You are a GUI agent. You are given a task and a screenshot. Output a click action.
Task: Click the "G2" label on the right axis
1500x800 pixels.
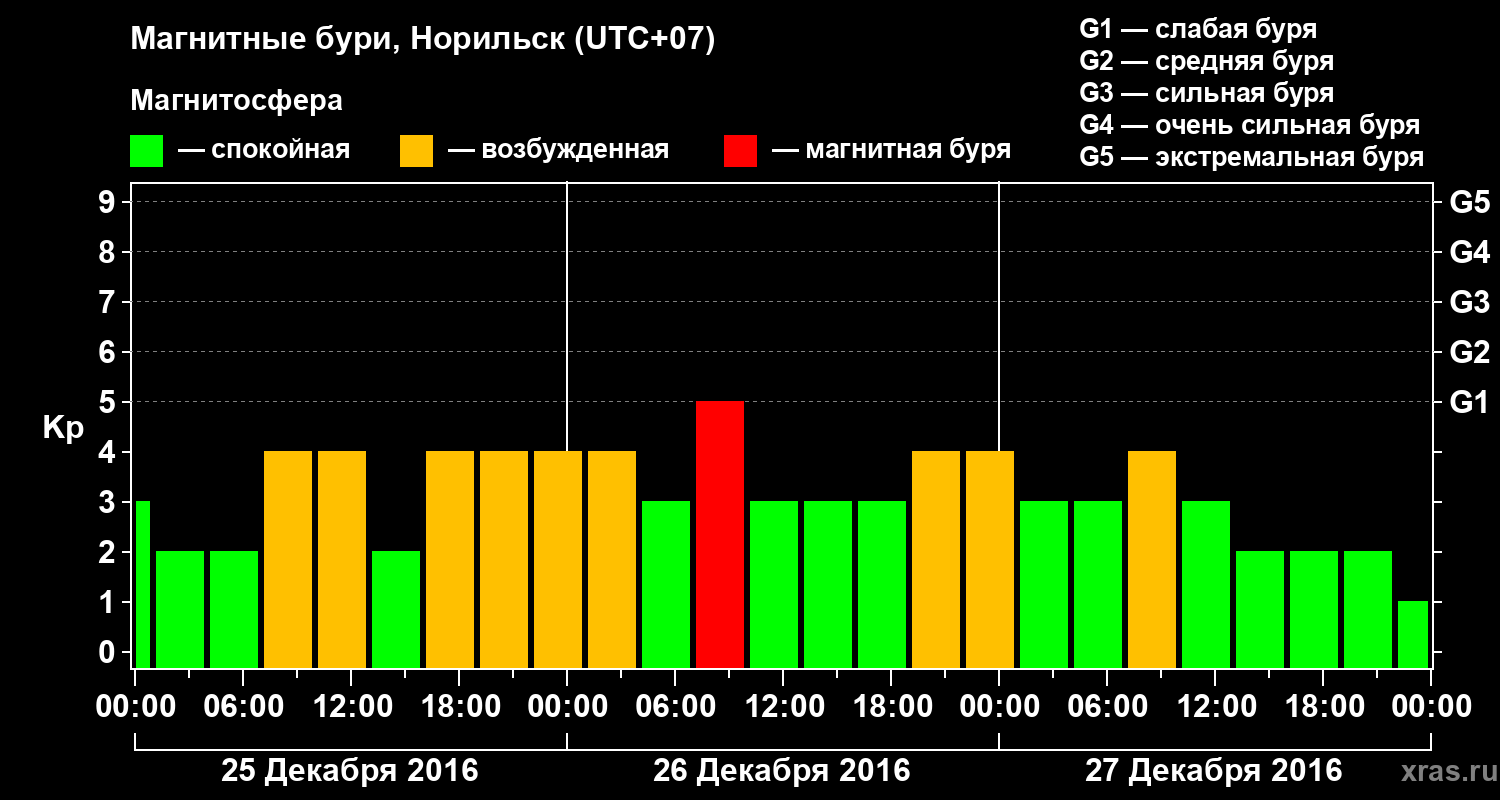pos(1469,352)
